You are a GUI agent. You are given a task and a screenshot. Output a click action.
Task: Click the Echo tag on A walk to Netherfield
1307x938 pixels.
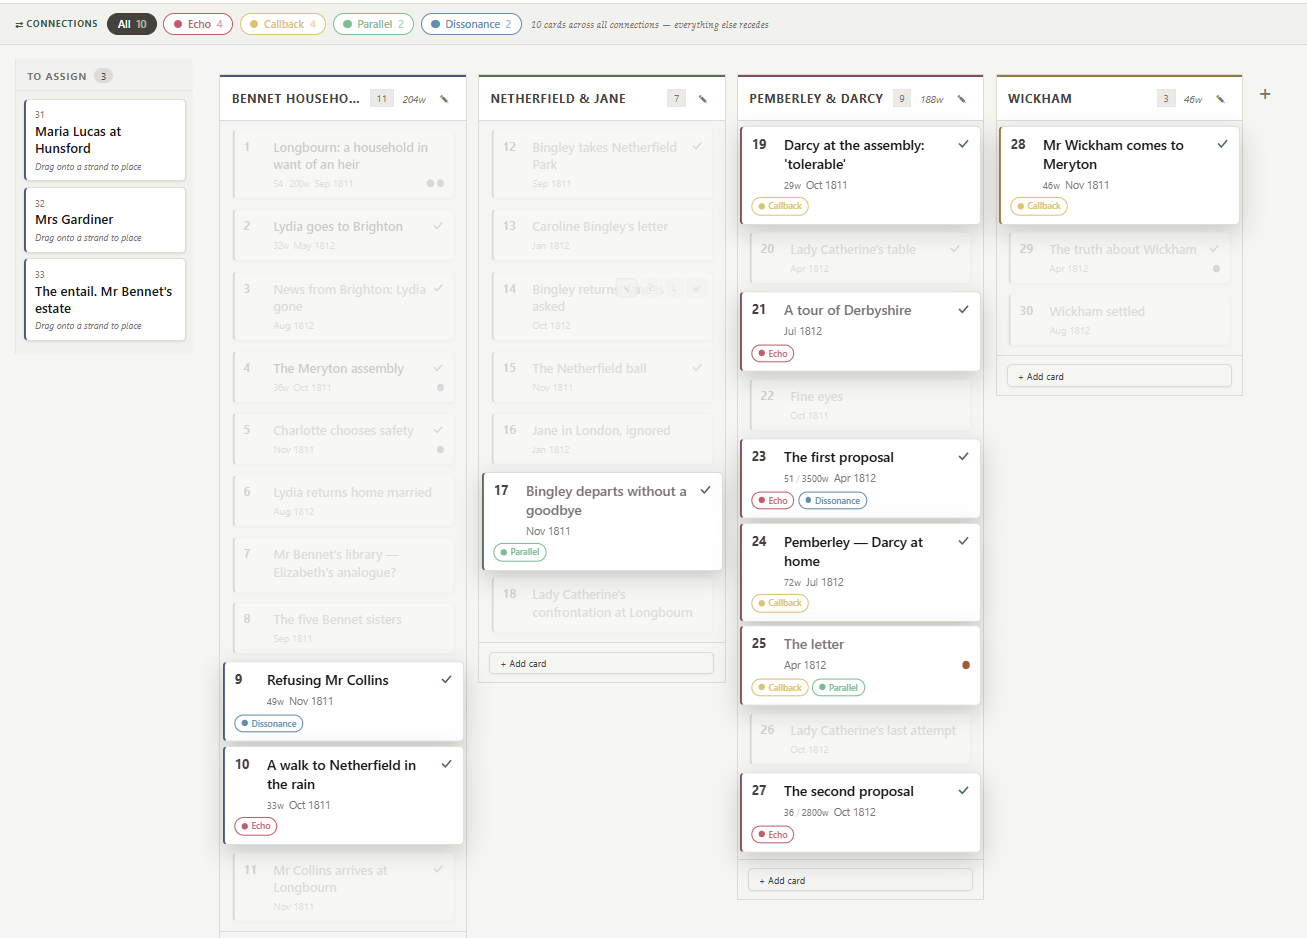256,826
